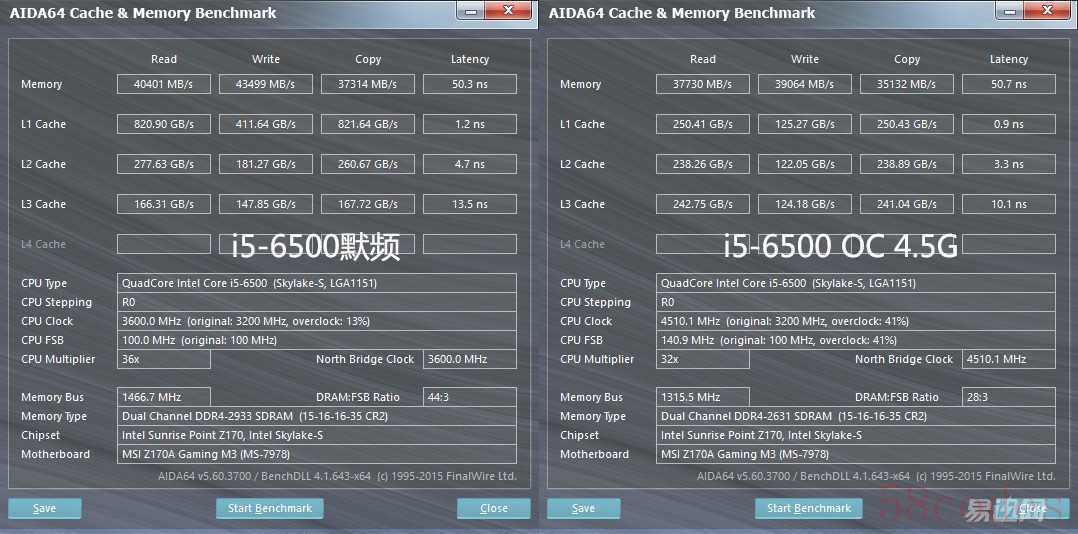Click CPU Type field in left window

[317, 283]
